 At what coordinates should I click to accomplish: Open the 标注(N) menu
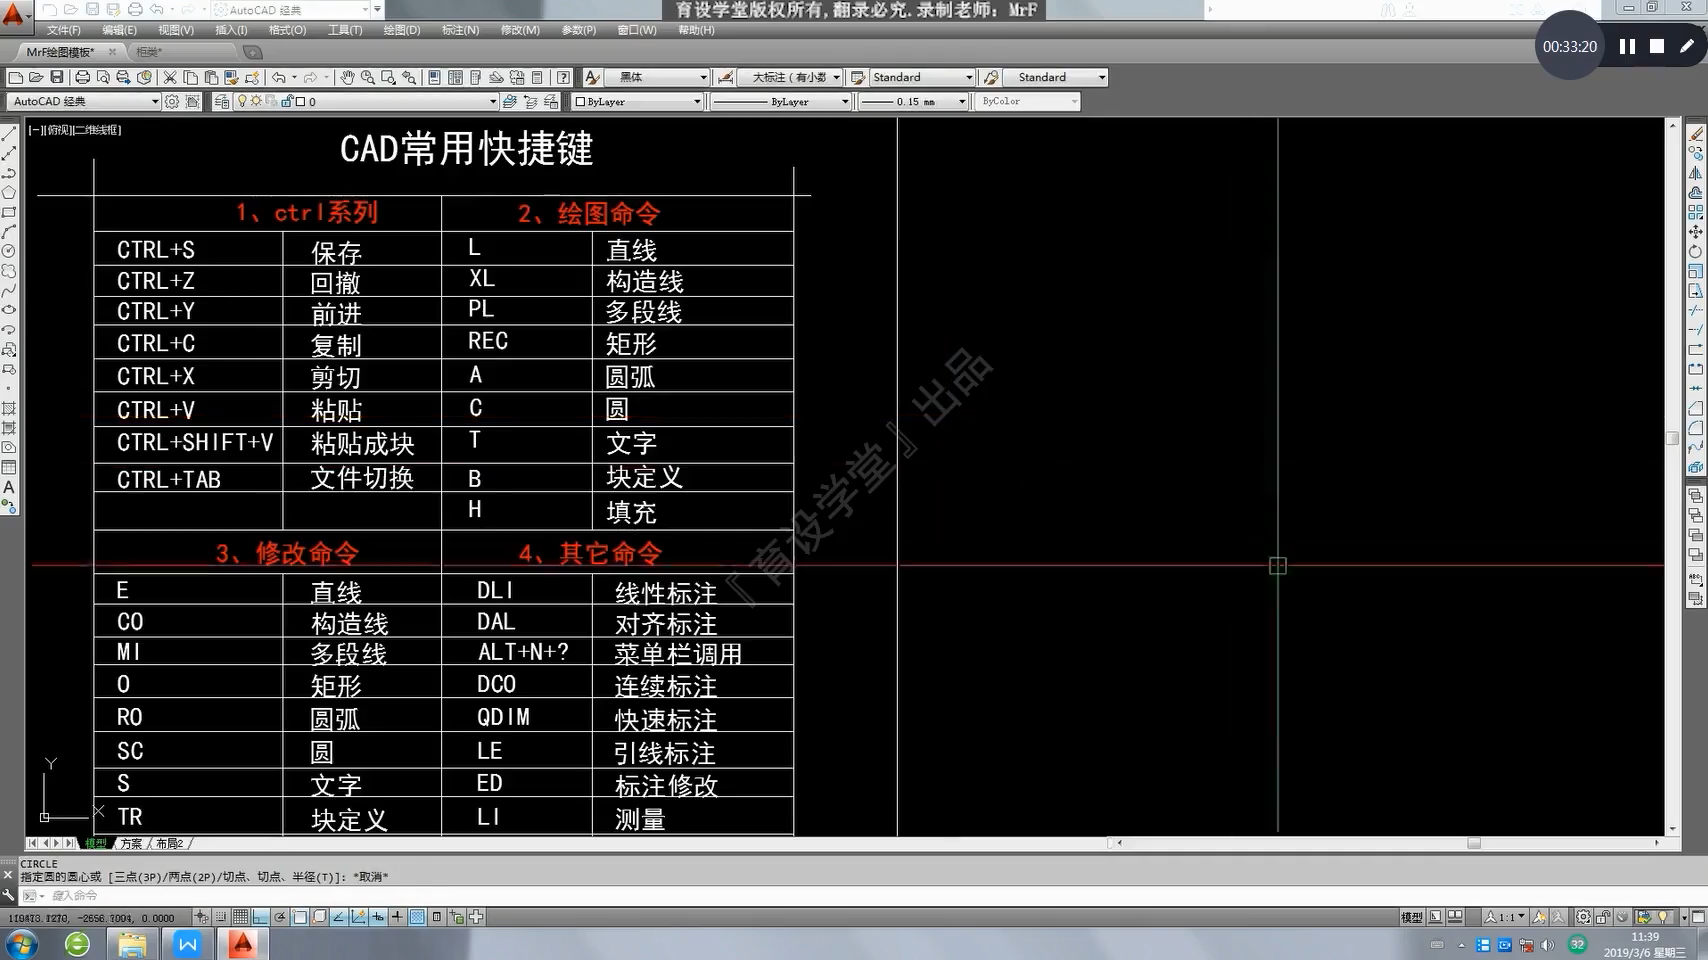point(461,30)
